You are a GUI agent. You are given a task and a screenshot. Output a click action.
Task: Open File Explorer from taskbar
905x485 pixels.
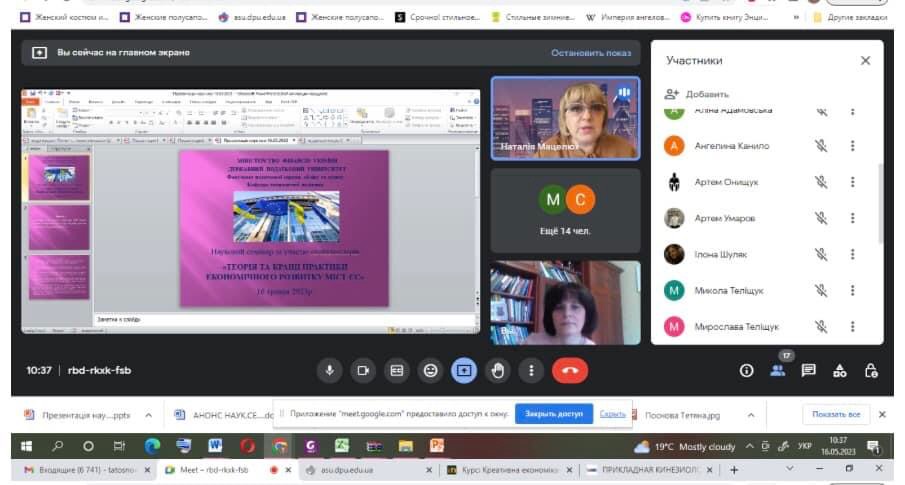point(406,446)
